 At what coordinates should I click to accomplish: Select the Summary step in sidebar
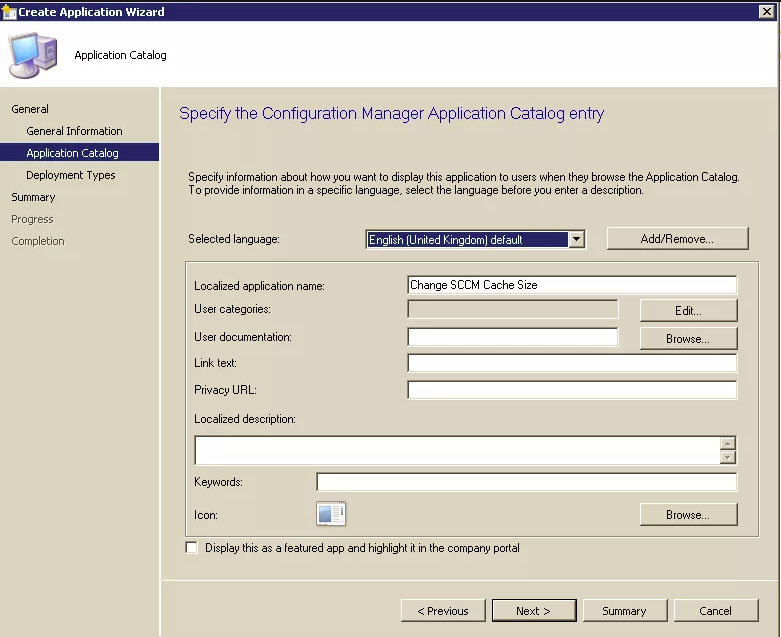[33, 197]
